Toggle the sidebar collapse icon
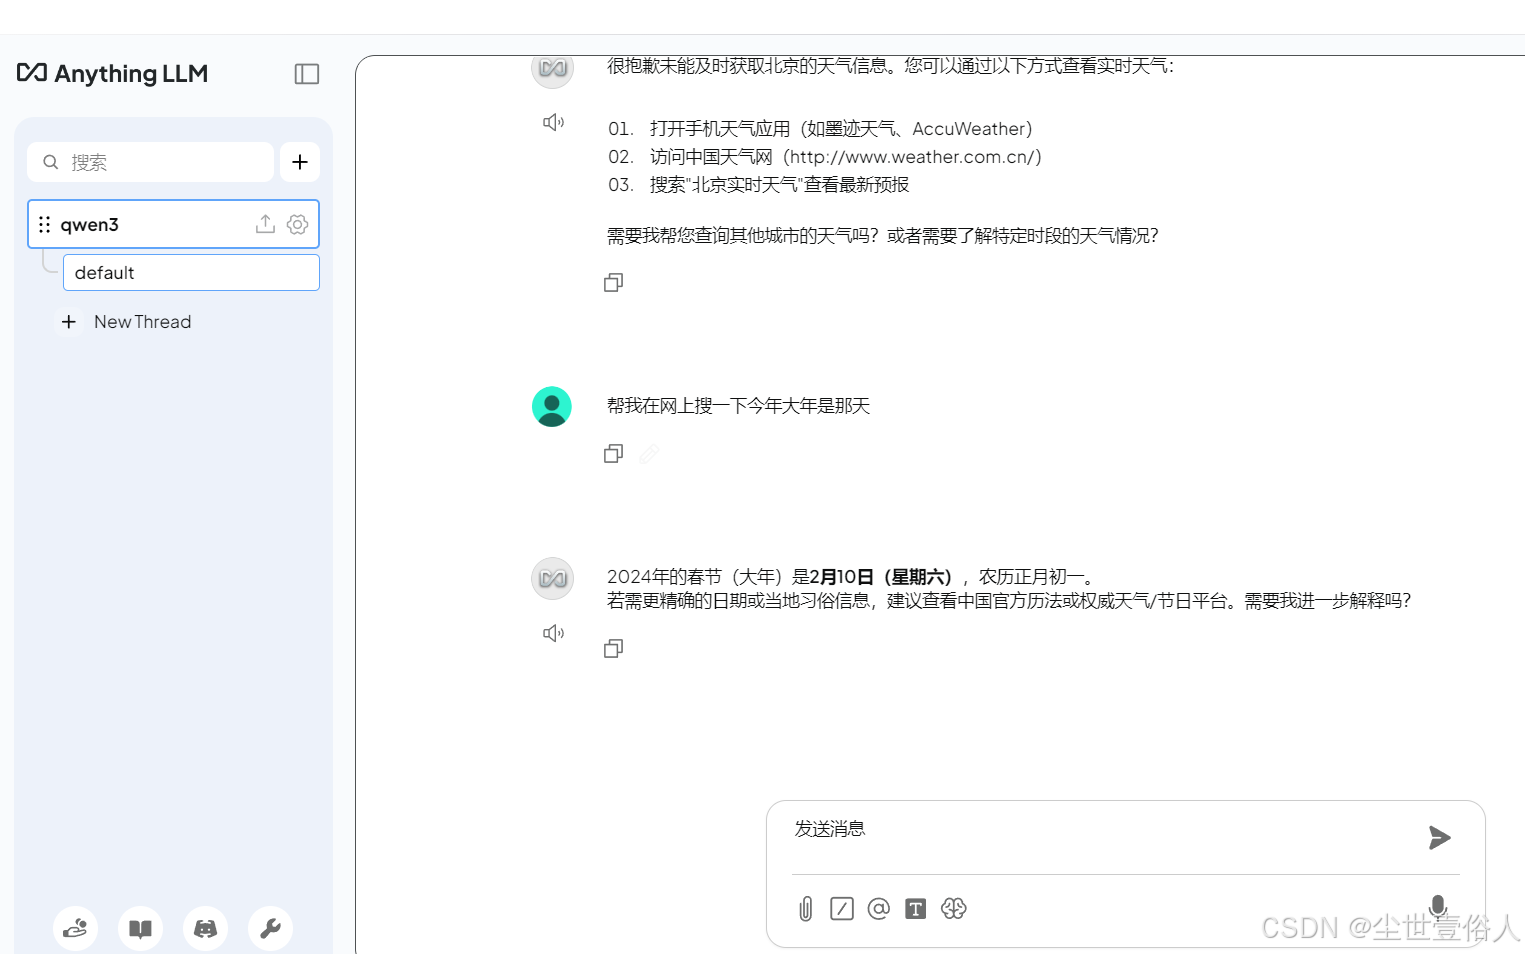 (x=307, y=74)
